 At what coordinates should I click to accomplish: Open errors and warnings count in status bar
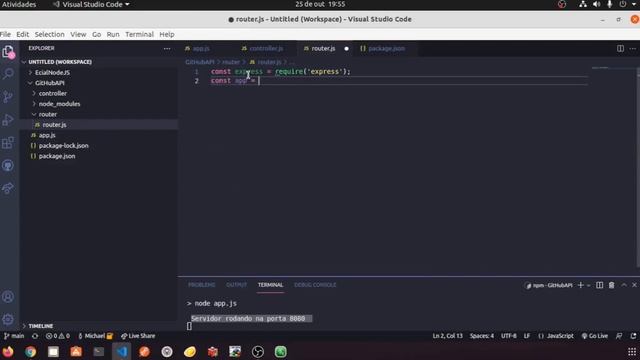pyautogui.click(x=58, y=336)
